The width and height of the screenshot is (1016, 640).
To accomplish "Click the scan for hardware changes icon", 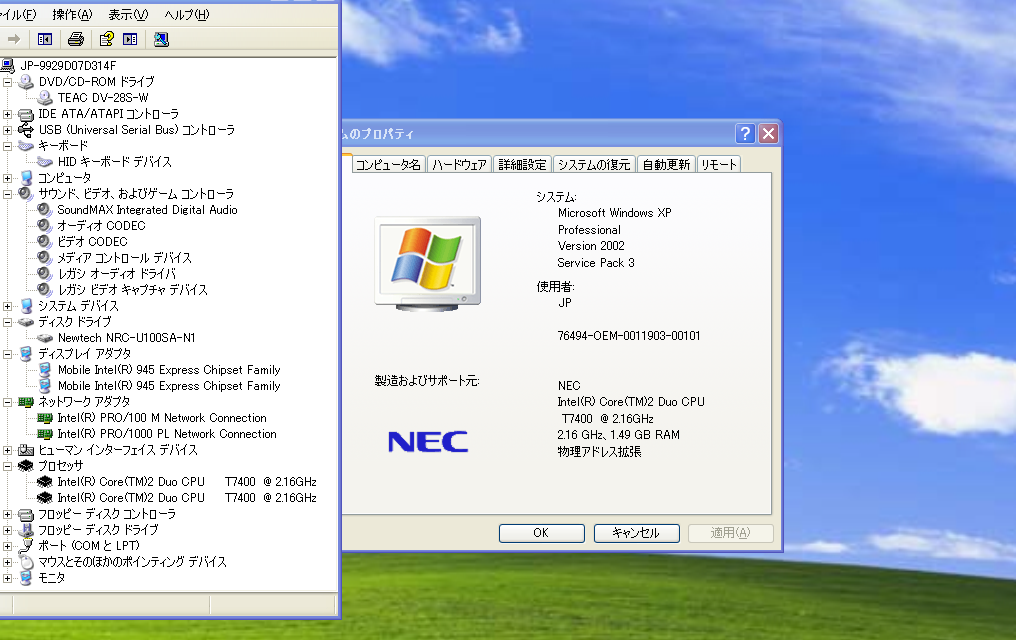I will 161,40.
